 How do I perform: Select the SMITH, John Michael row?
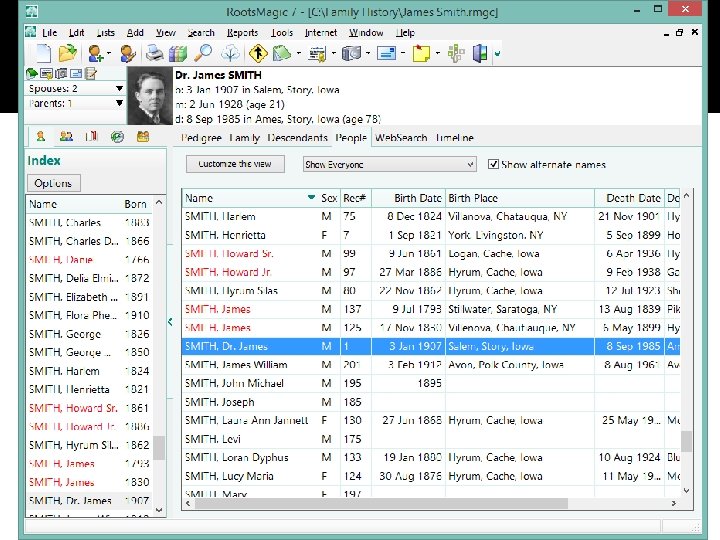pos(431,383)
